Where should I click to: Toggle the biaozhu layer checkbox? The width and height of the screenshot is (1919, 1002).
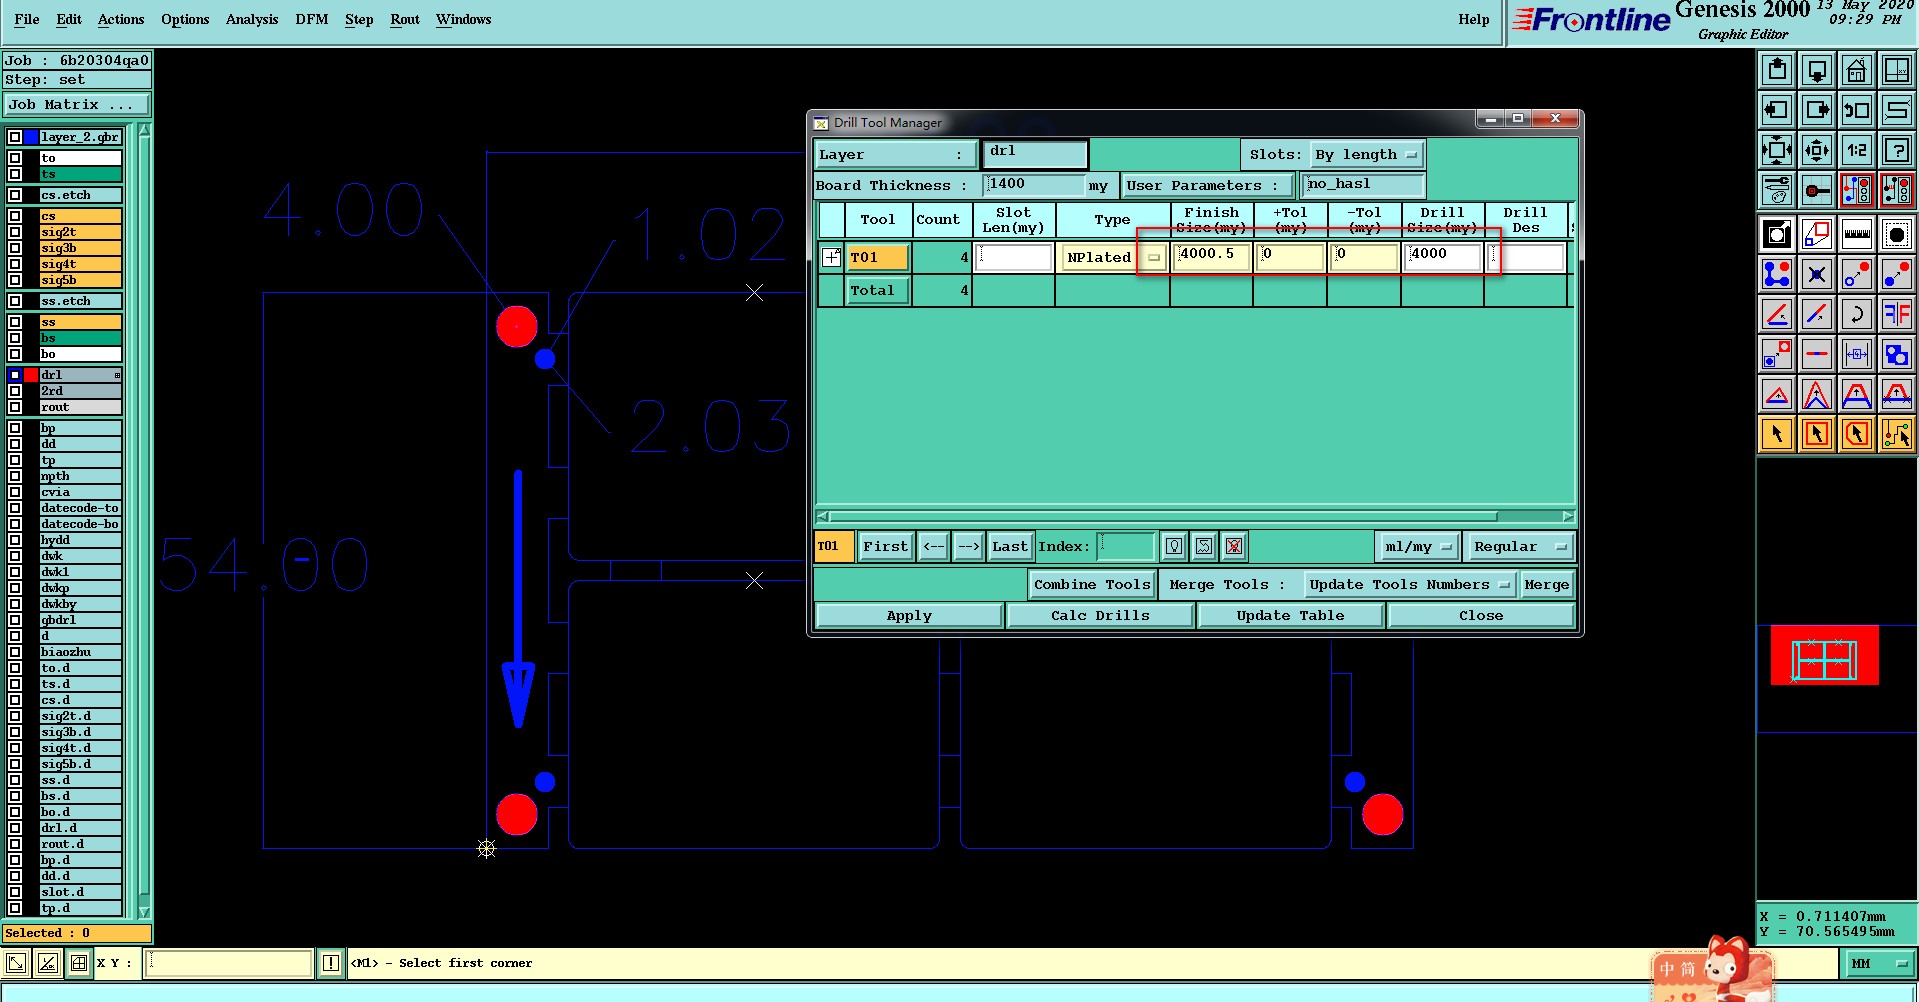click(15, 652)
